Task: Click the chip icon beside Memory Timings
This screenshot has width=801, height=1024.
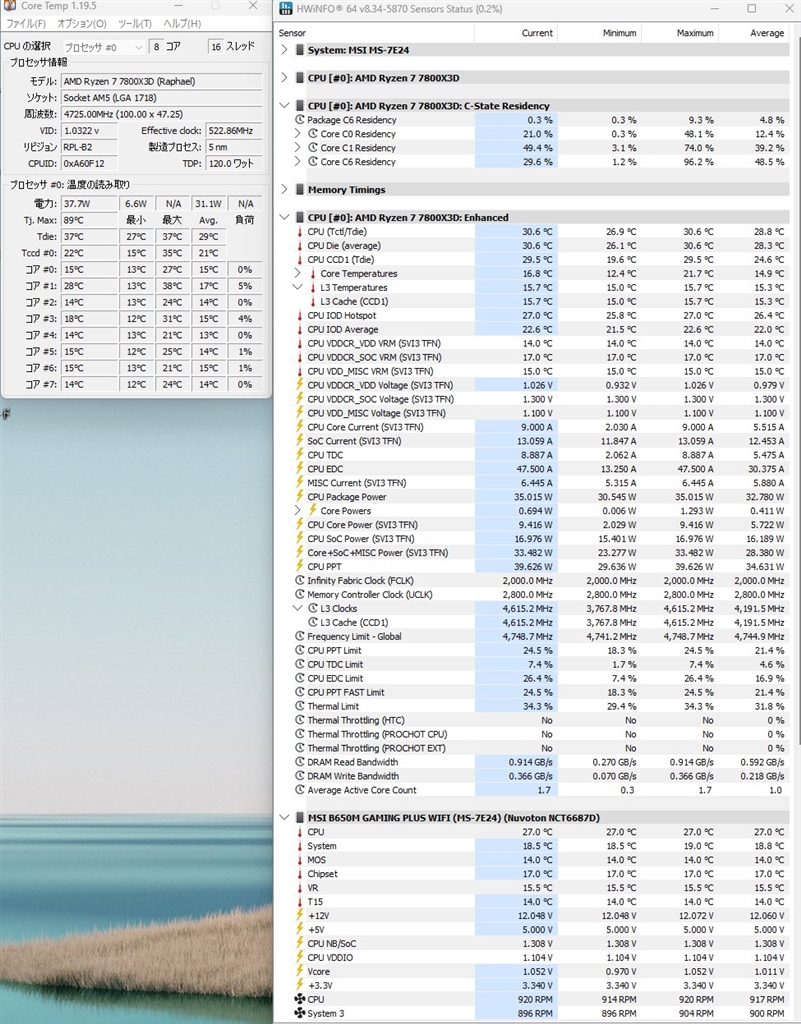Action: (300, 189)
